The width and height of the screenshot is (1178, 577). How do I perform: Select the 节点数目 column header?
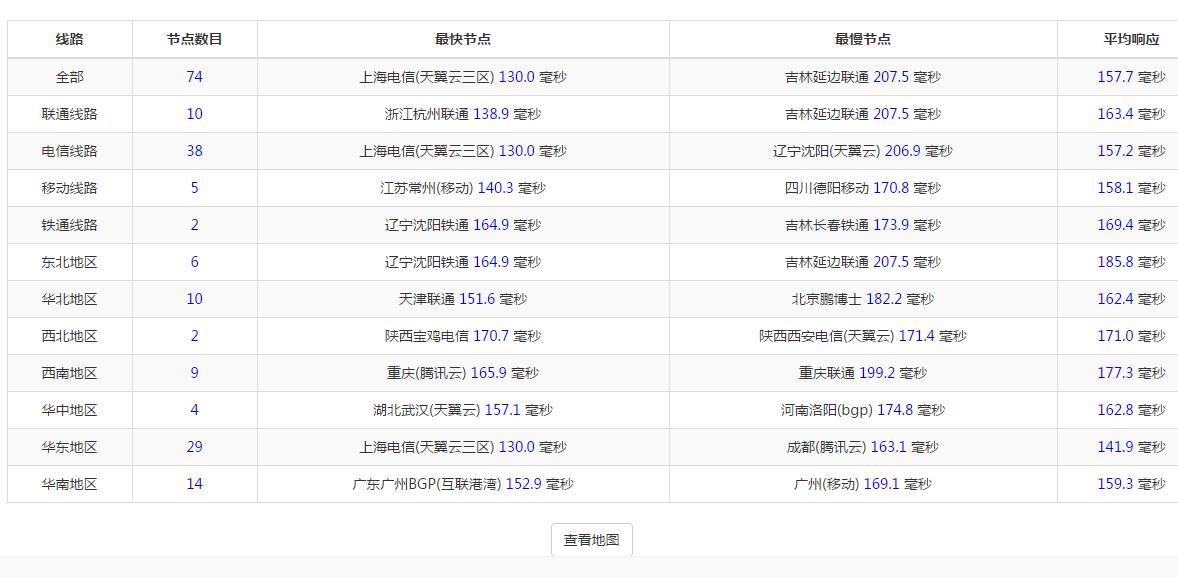[195, 40]
